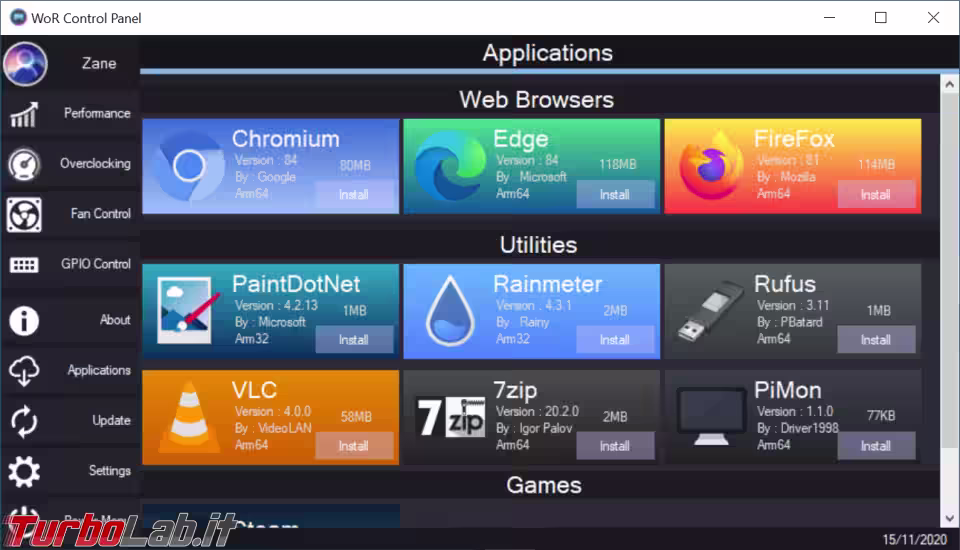
Task: Click the GPIO Control pins icon
Action: click(x=24, y=265)
